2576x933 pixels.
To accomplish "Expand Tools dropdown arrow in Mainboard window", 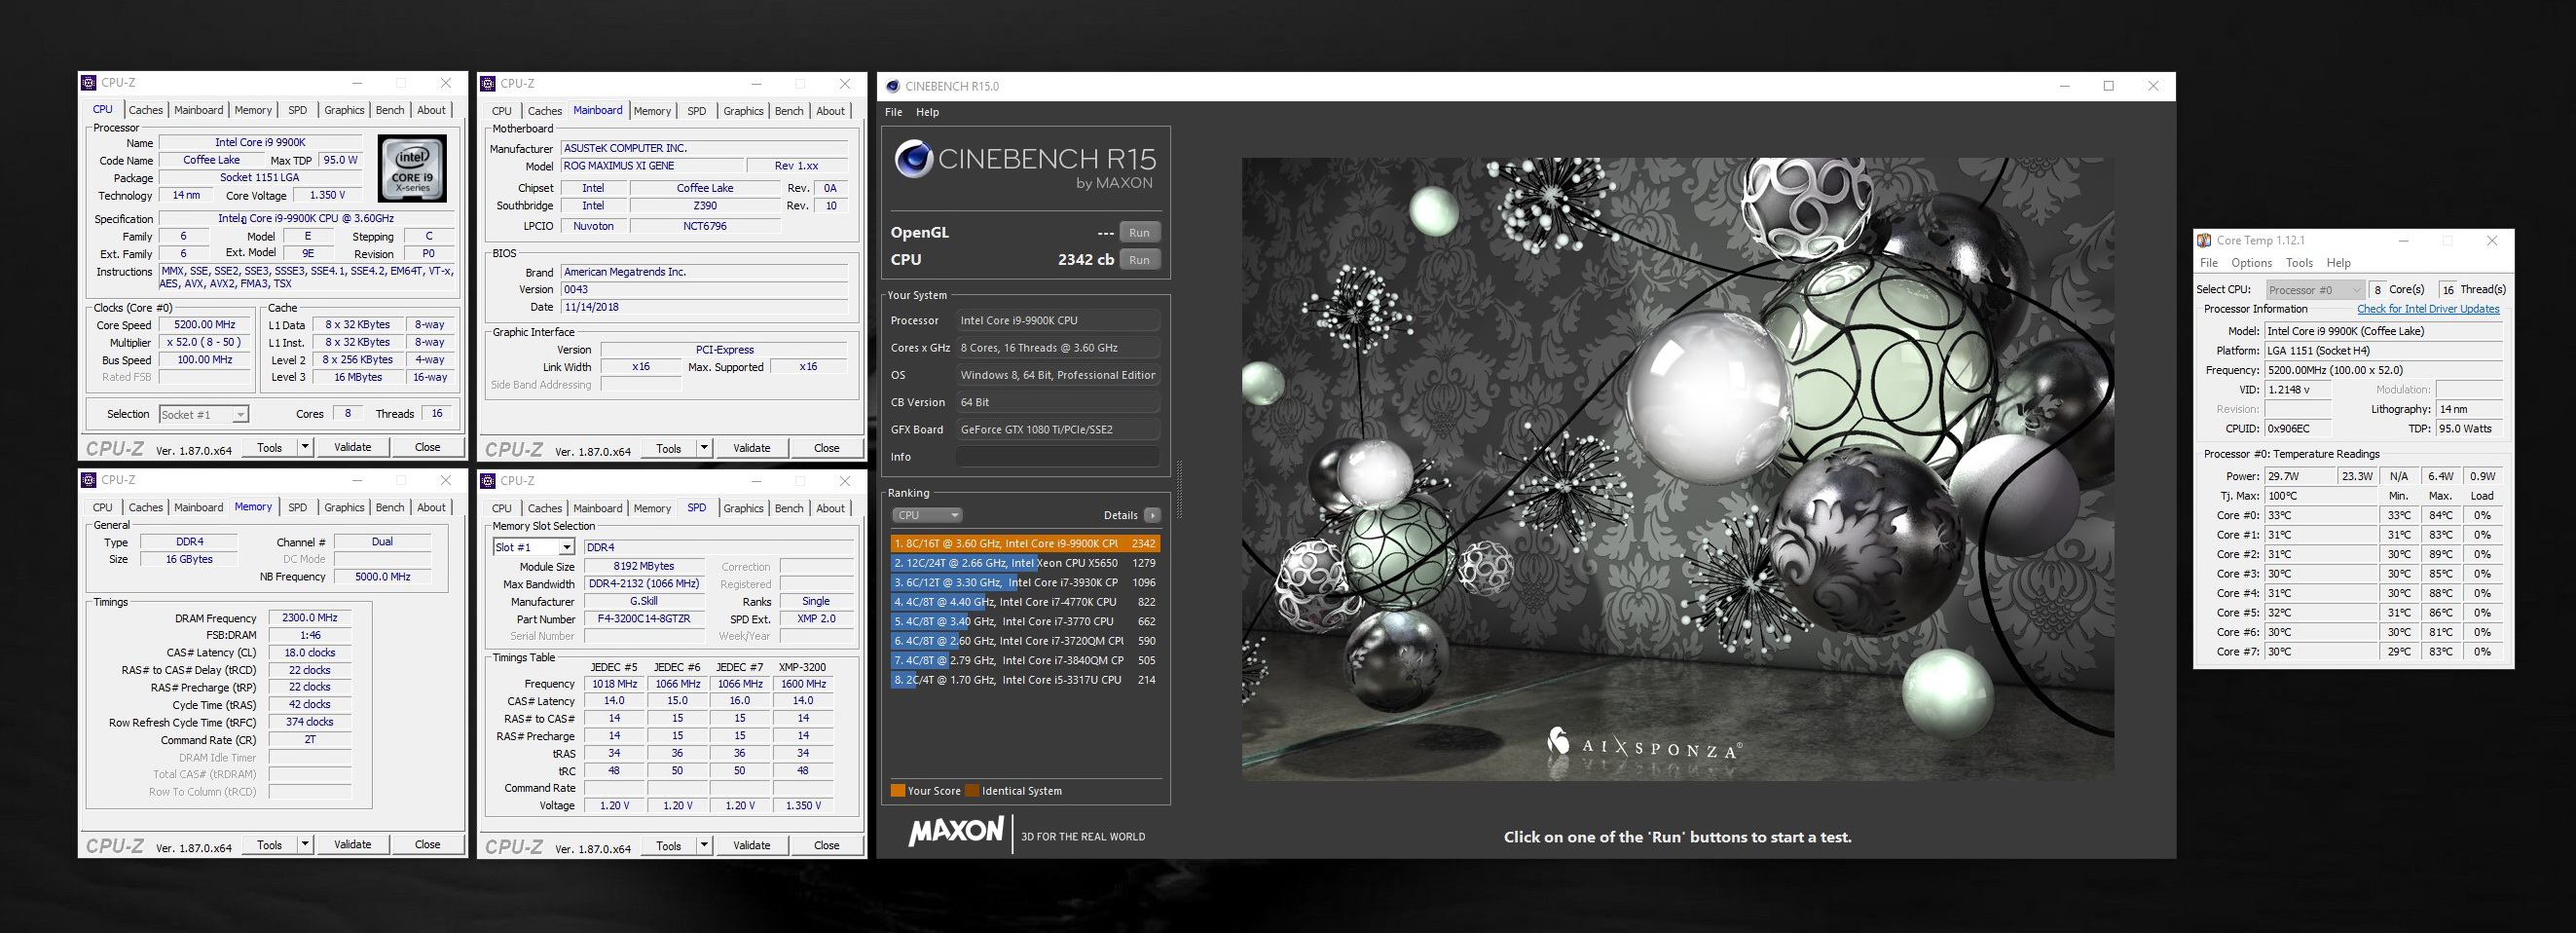I will (x=704, y=448).
